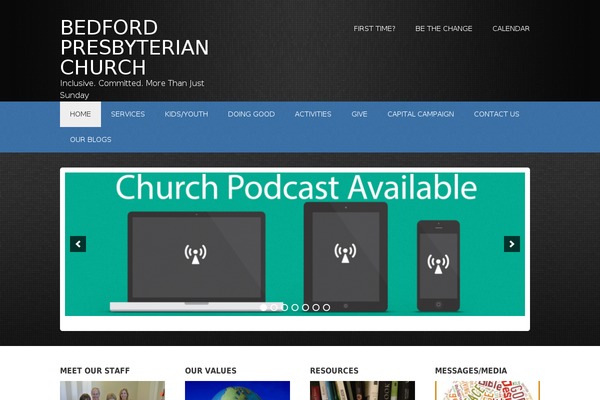600x400 pixels.
Task: Open the Calendar link
Action: point(511,28)
